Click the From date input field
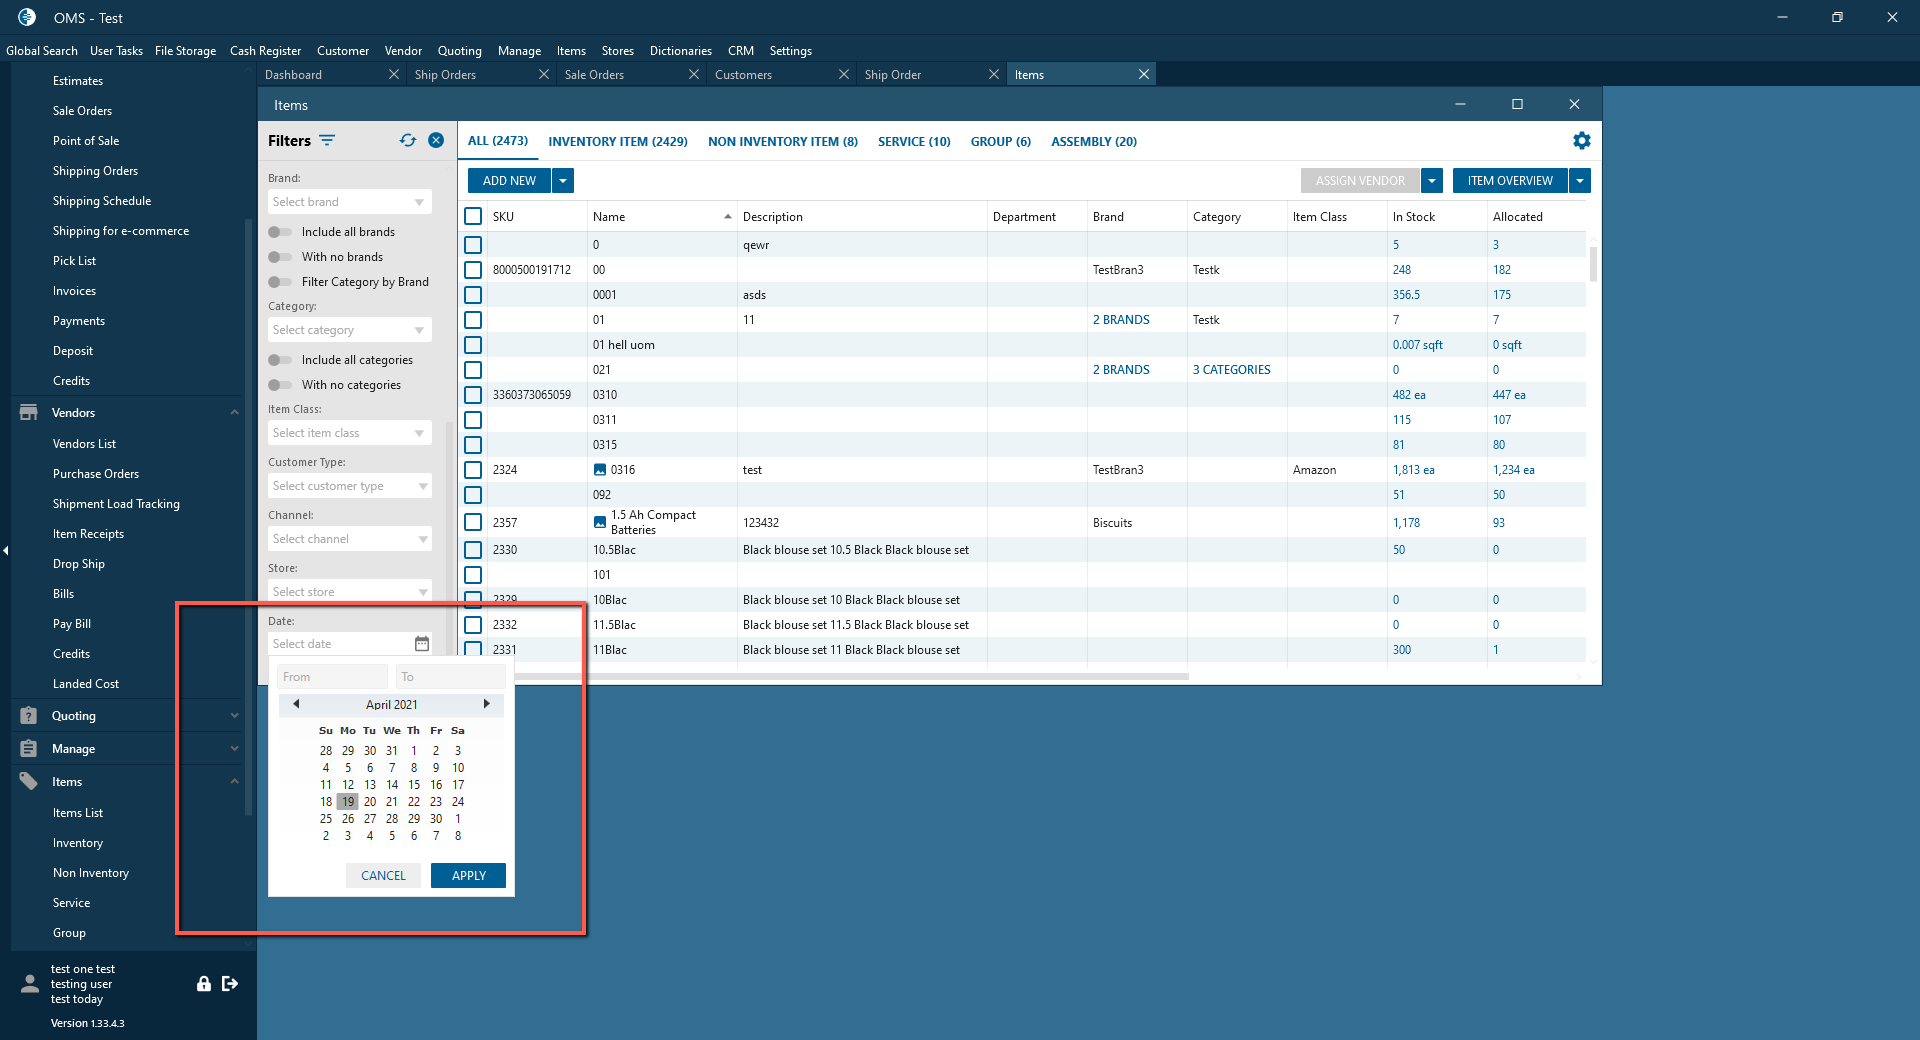 332,677
